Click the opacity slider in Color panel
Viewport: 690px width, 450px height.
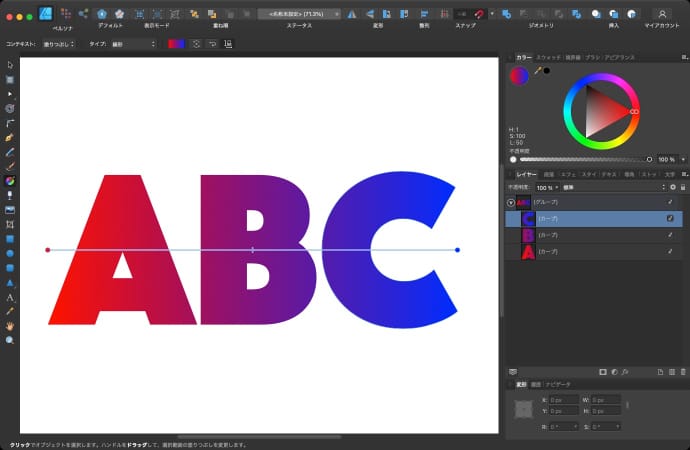click(x=580, y=158)
